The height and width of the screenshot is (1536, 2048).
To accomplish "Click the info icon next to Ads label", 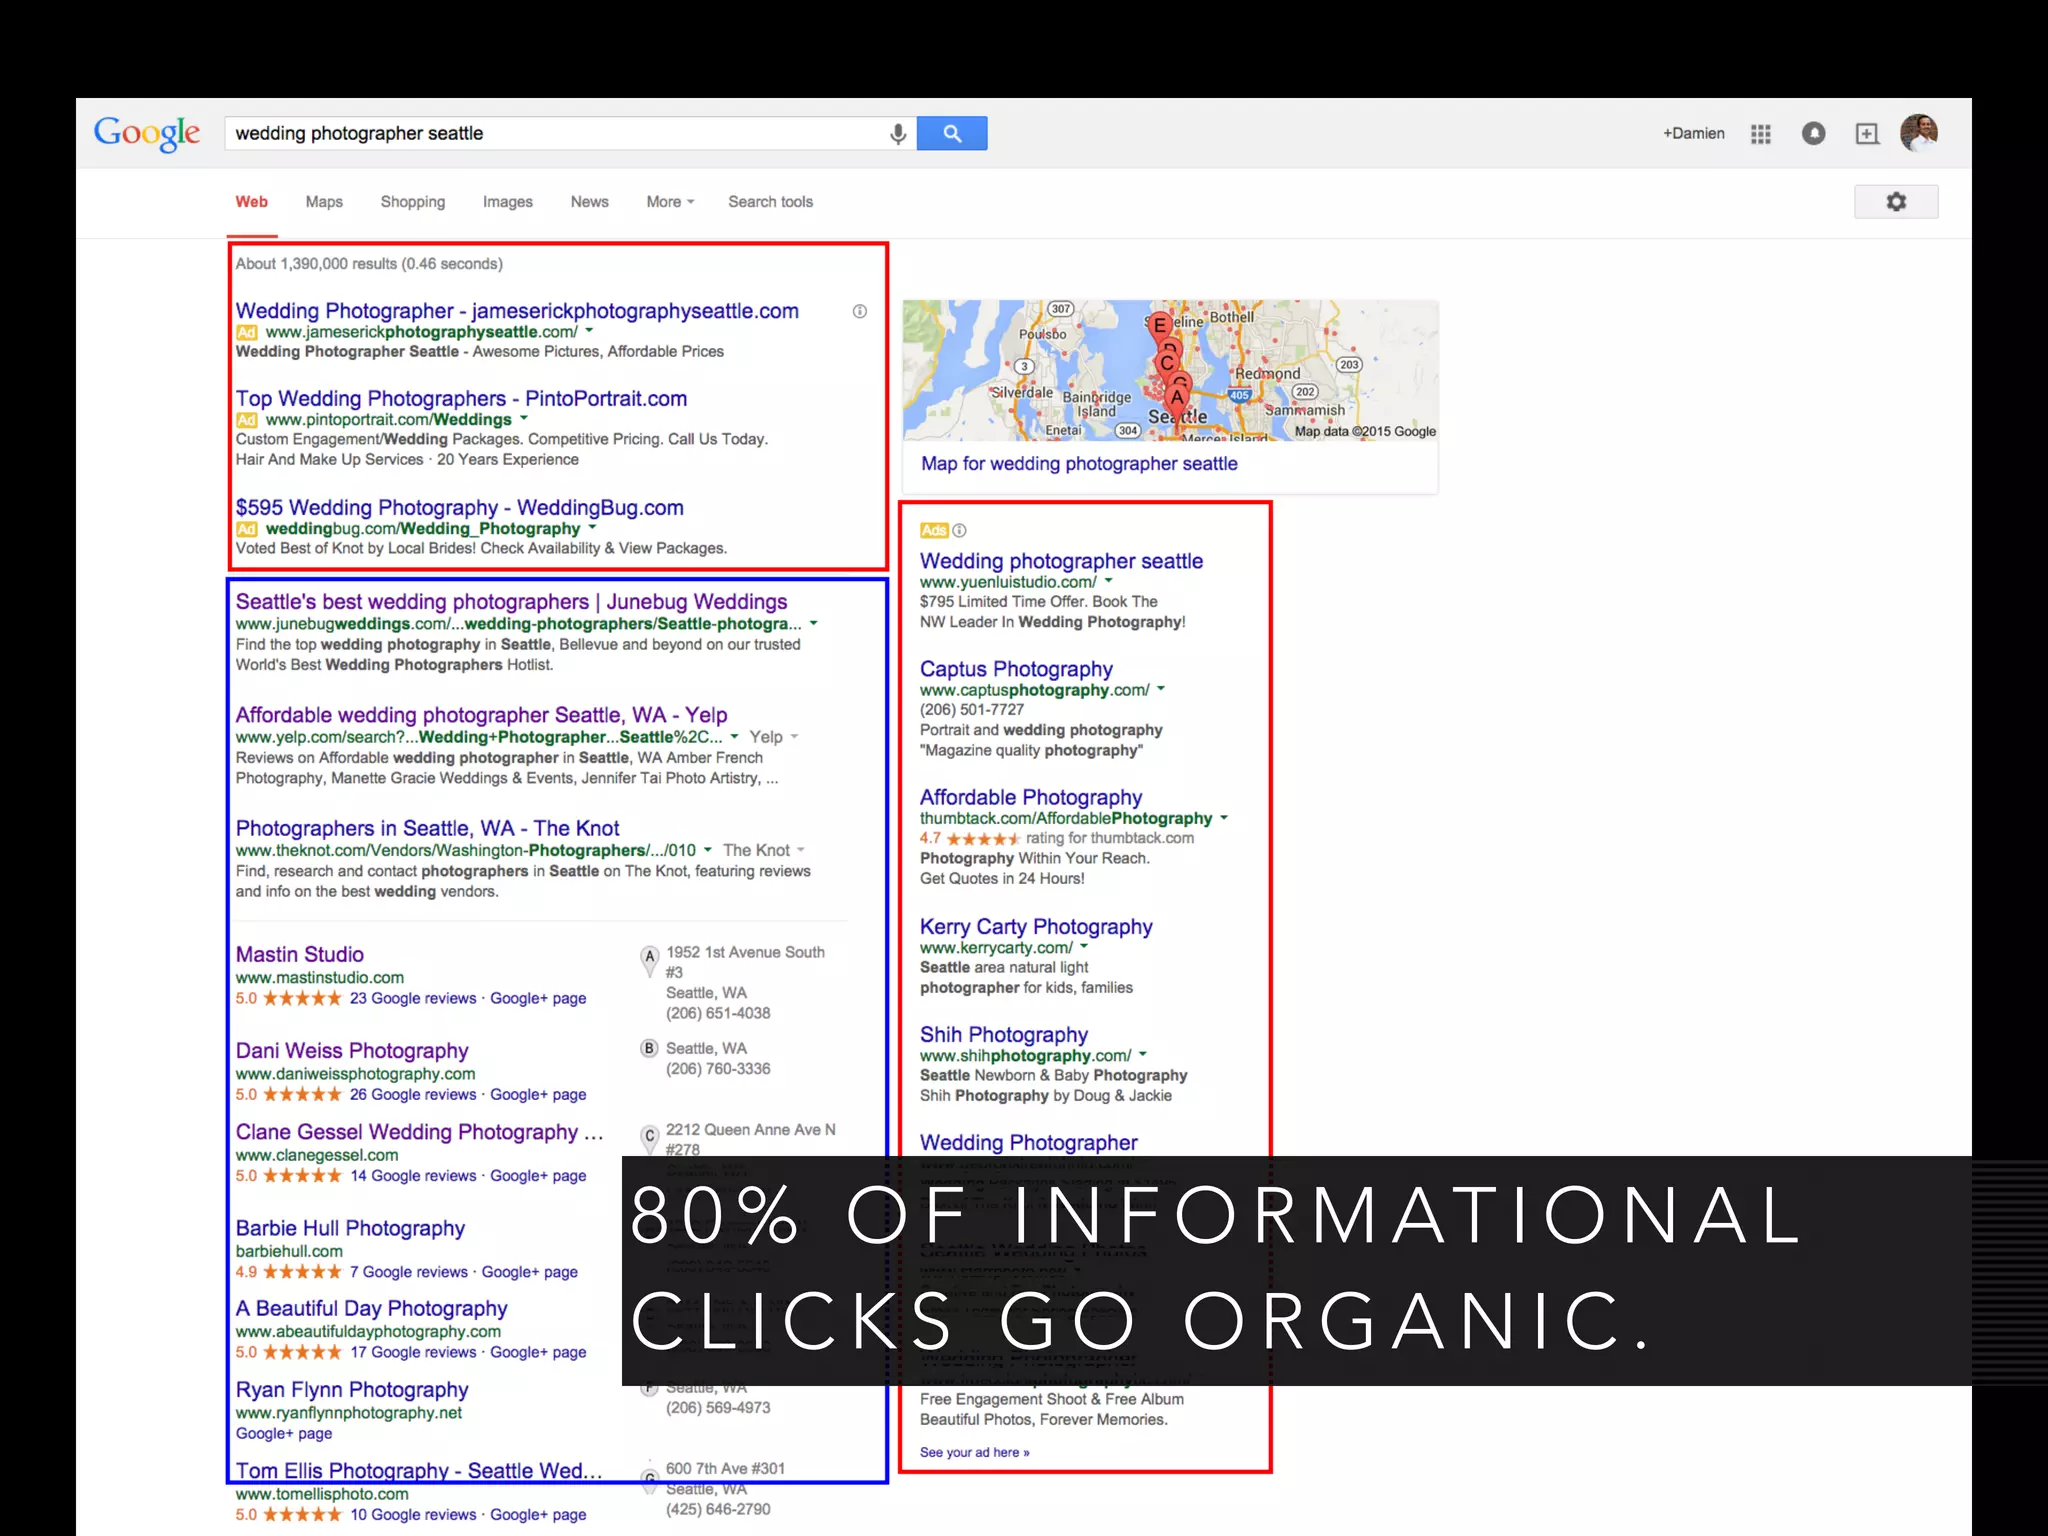I will click(x=960, y=531).
